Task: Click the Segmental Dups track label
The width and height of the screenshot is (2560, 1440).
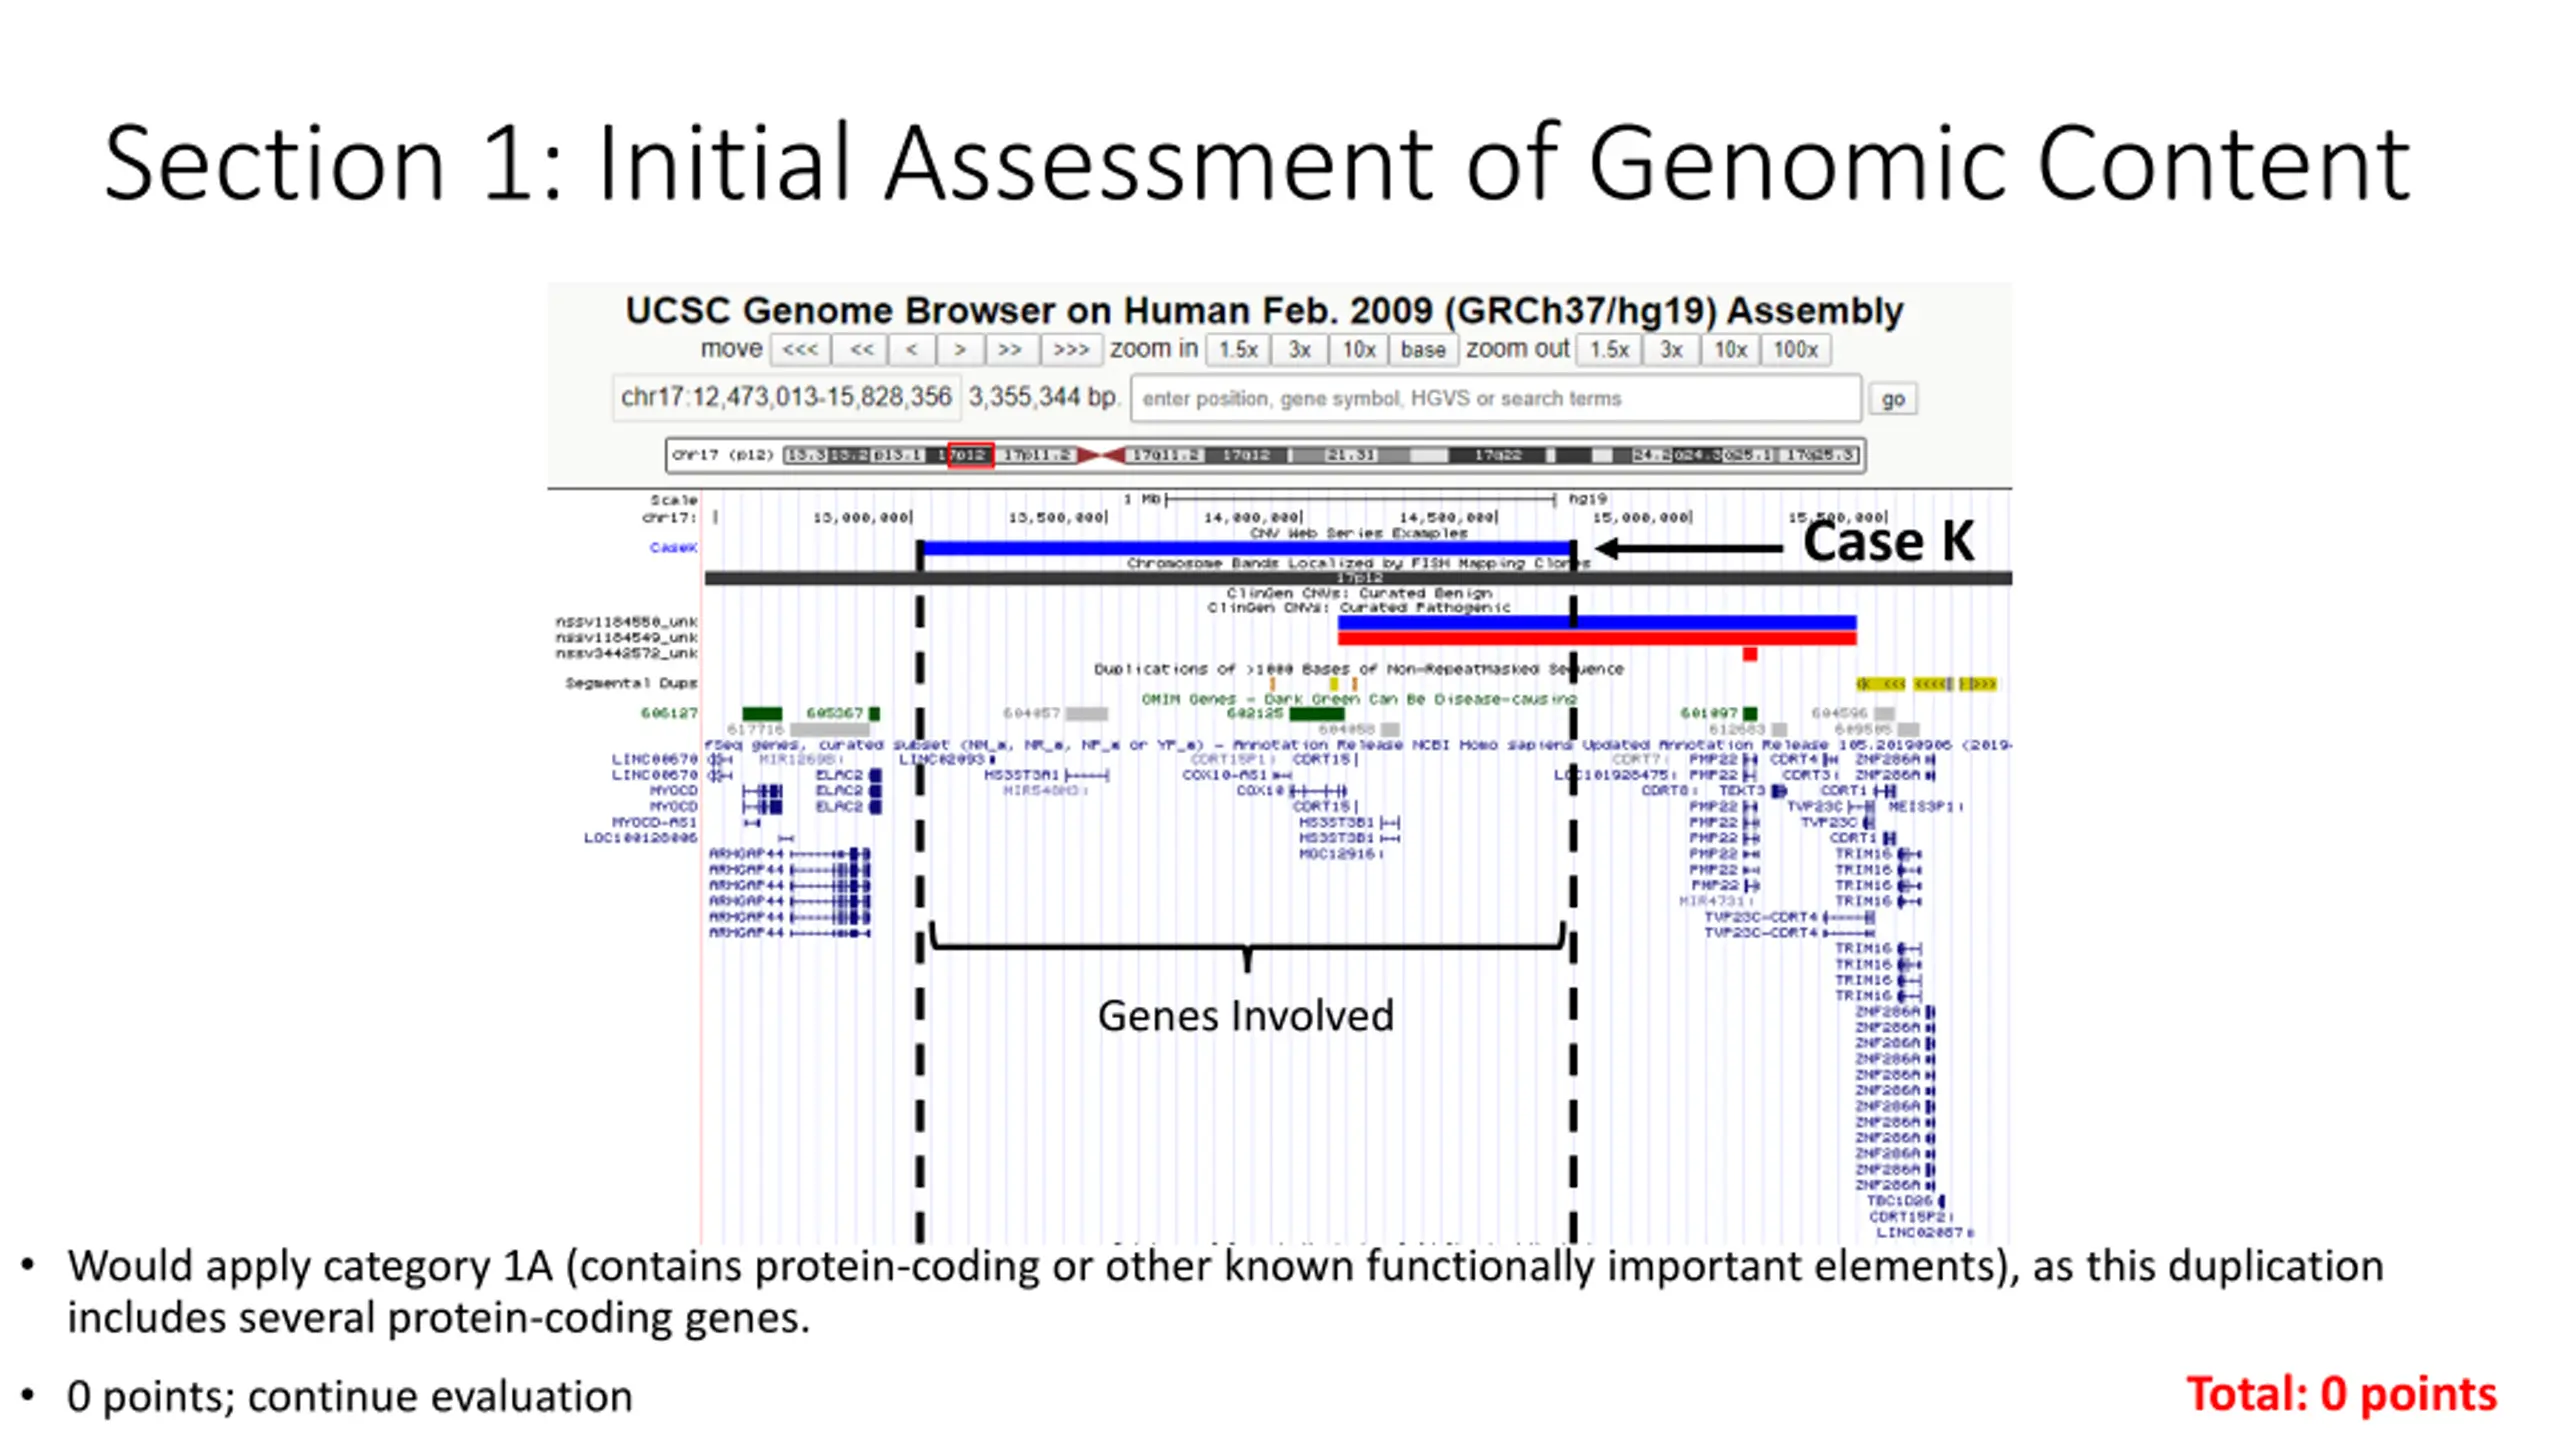Action: point(631,683)
